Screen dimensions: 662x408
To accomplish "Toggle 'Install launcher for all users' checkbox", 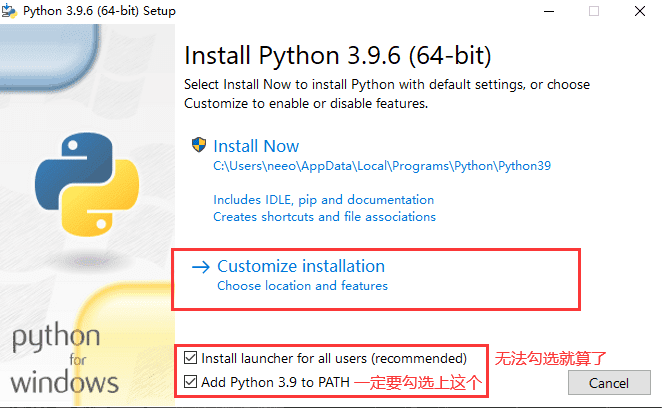I will point(190,358).
